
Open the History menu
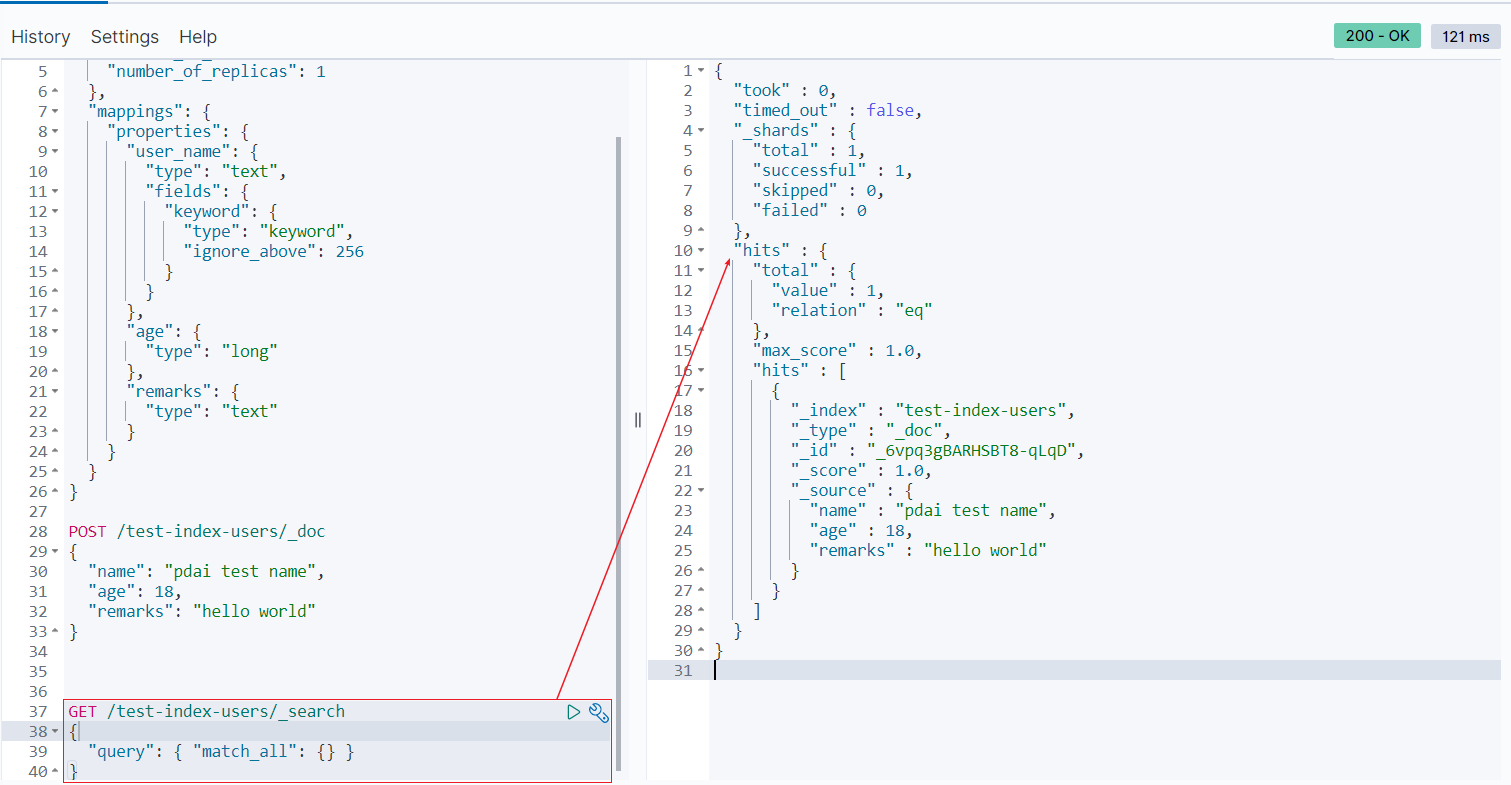point(41,37)
